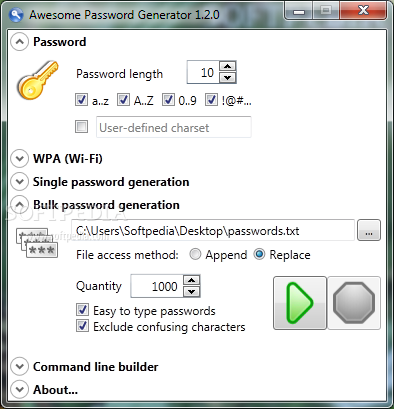Open the file browse "..." button
This screenshot has width=394, height=409.
pyautogui.click(x=369, y=230)
